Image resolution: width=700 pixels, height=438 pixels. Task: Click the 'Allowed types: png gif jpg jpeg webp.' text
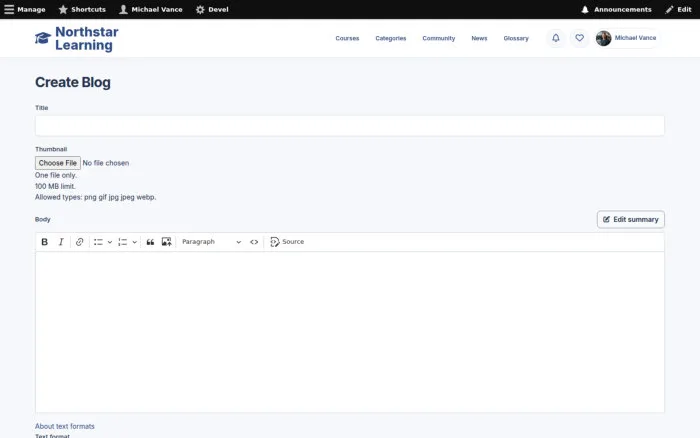[x=96, y=197]
